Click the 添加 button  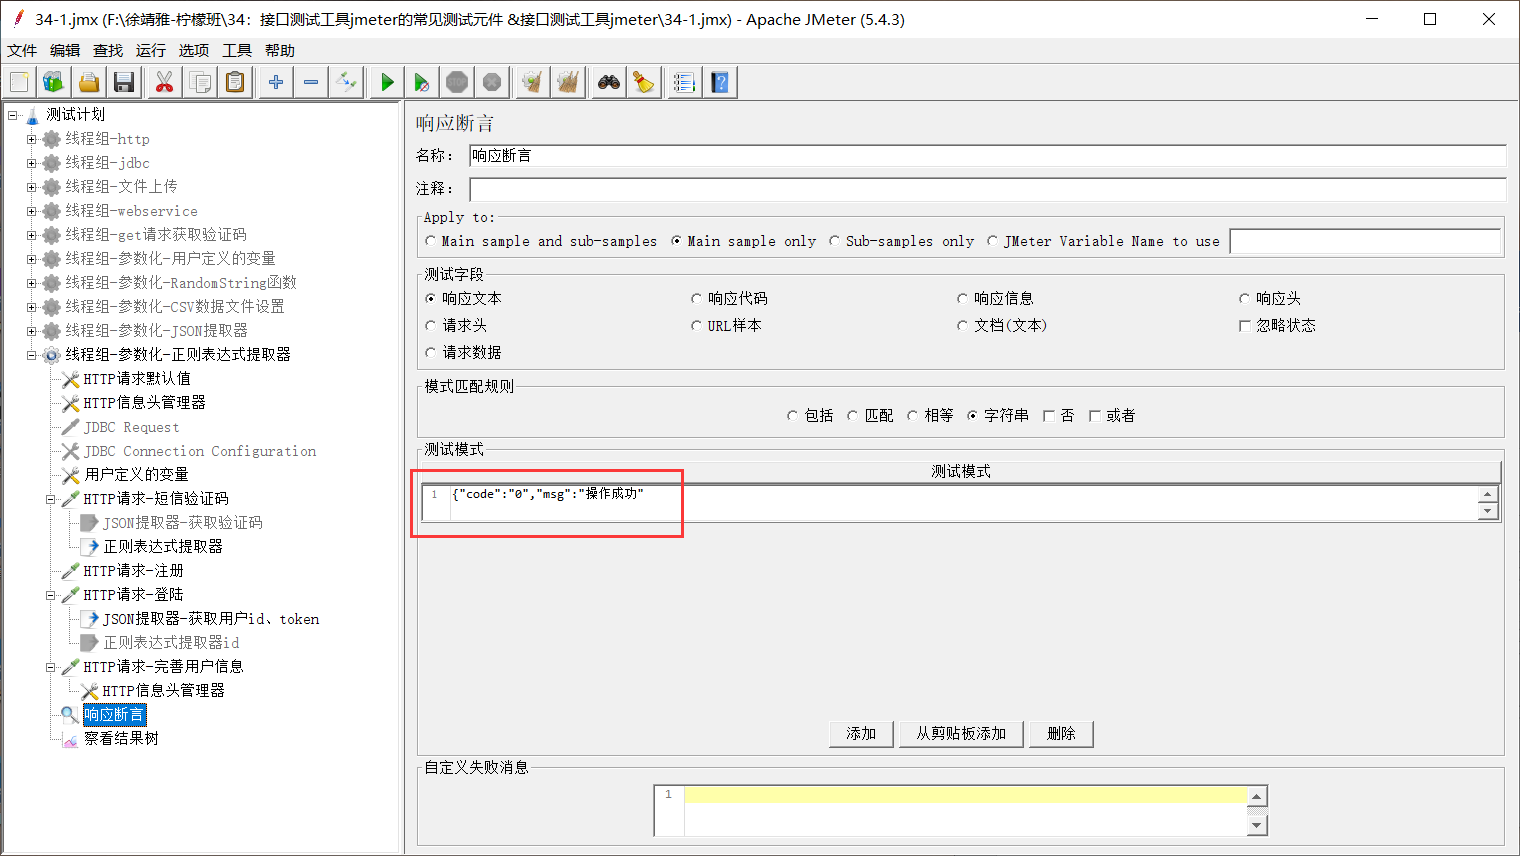[861, 734]
